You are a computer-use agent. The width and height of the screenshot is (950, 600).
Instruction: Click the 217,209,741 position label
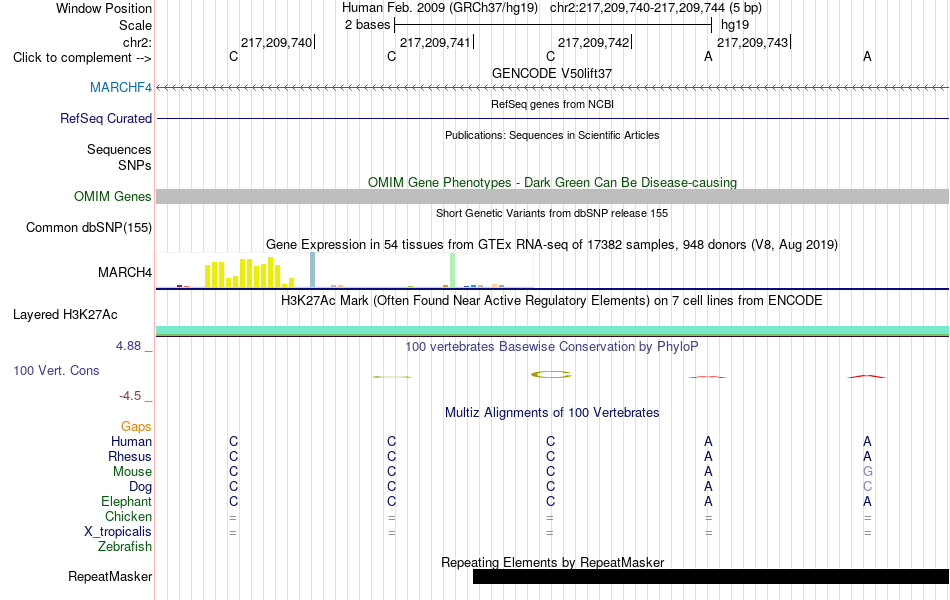coord(435,42)
